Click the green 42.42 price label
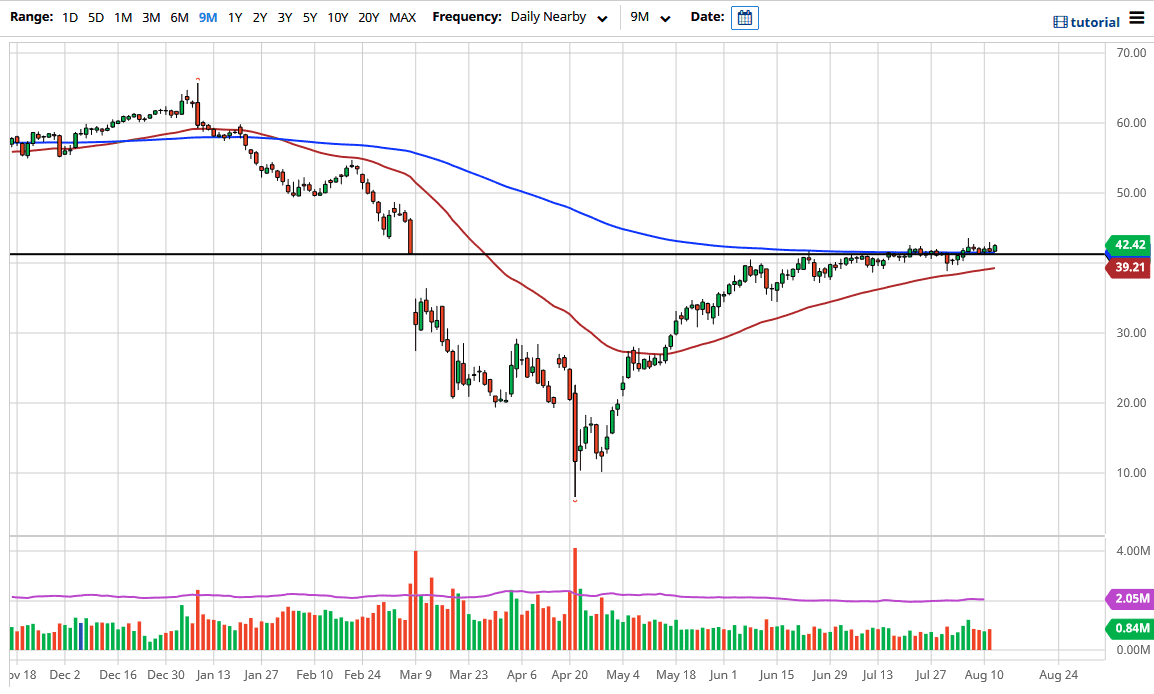Screen dimensions: 1154x694 [x=1128, y=245]
